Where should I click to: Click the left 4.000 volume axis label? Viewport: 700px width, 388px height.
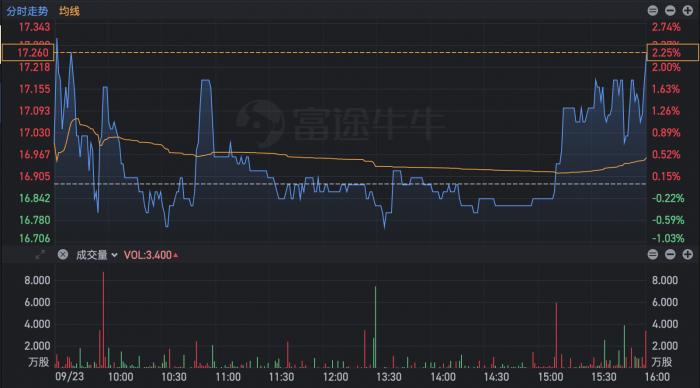(x=37, y=324)
